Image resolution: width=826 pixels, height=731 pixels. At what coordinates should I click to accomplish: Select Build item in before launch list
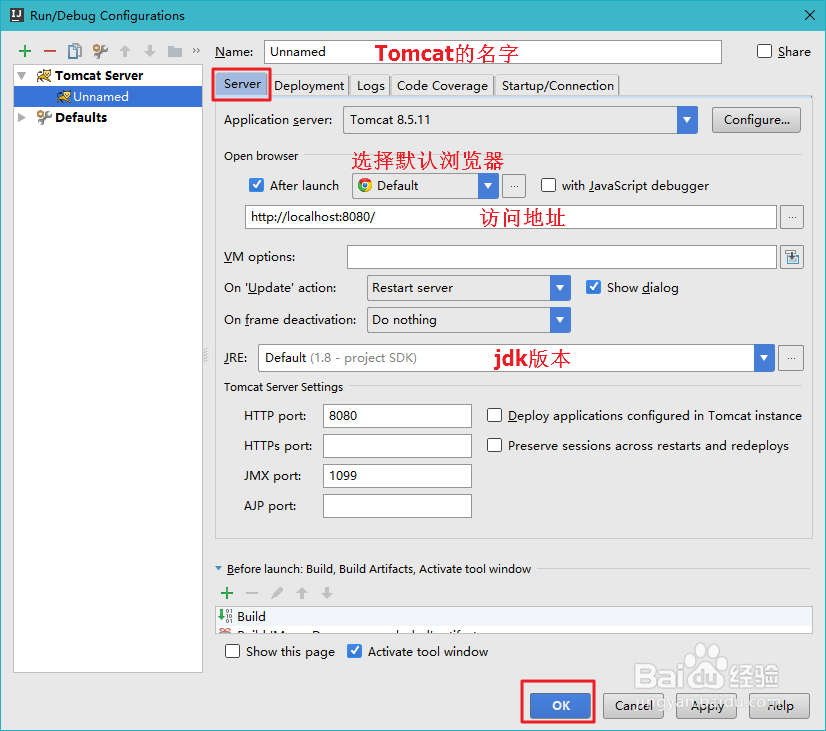pos(514,616)
